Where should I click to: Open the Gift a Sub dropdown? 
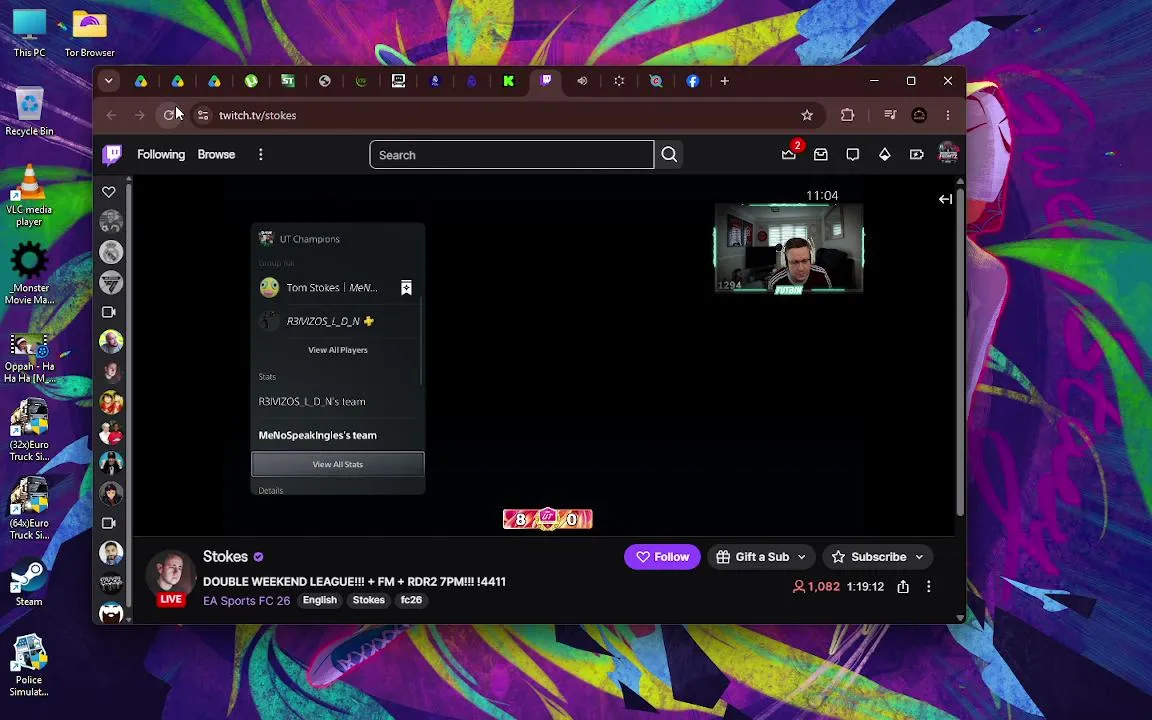click(760, 557)
